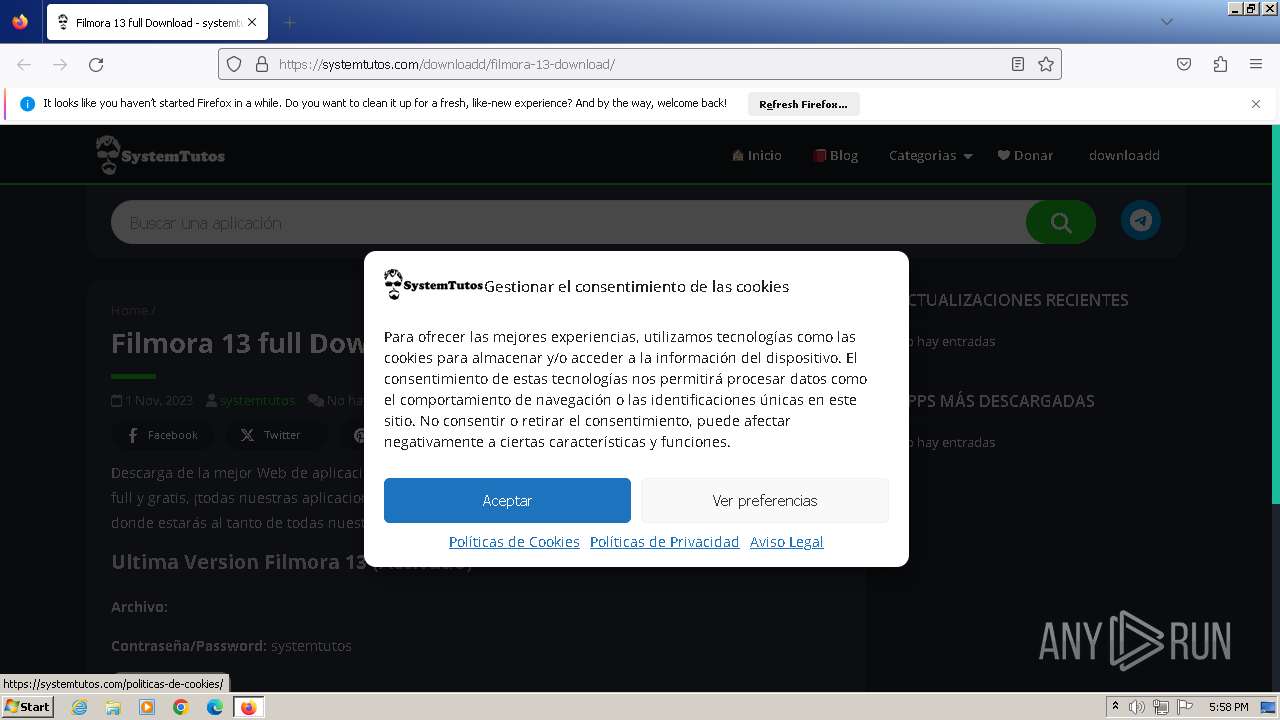Share the post on Twitter
Screen dimensions: 1280x720
tap(270, 435)
